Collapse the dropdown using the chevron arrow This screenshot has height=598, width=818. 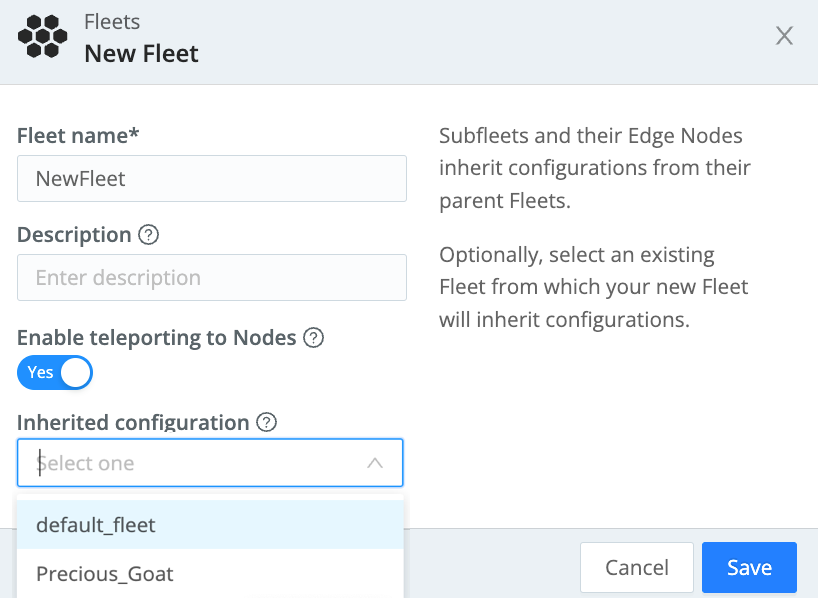coord(375,462)
